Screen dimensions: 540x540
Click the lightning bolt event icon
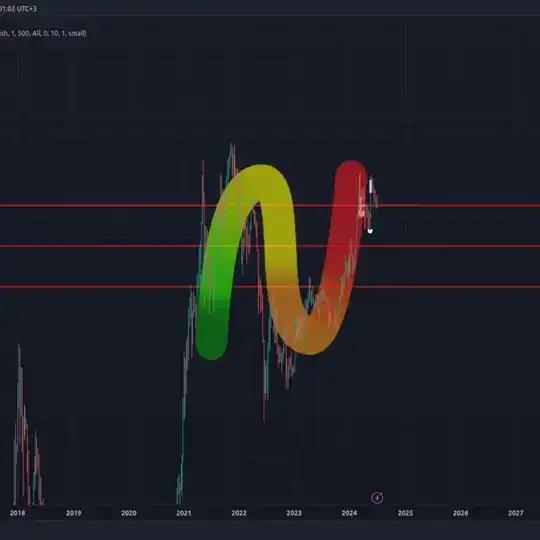pyautogui.click(x=377, y=498)
